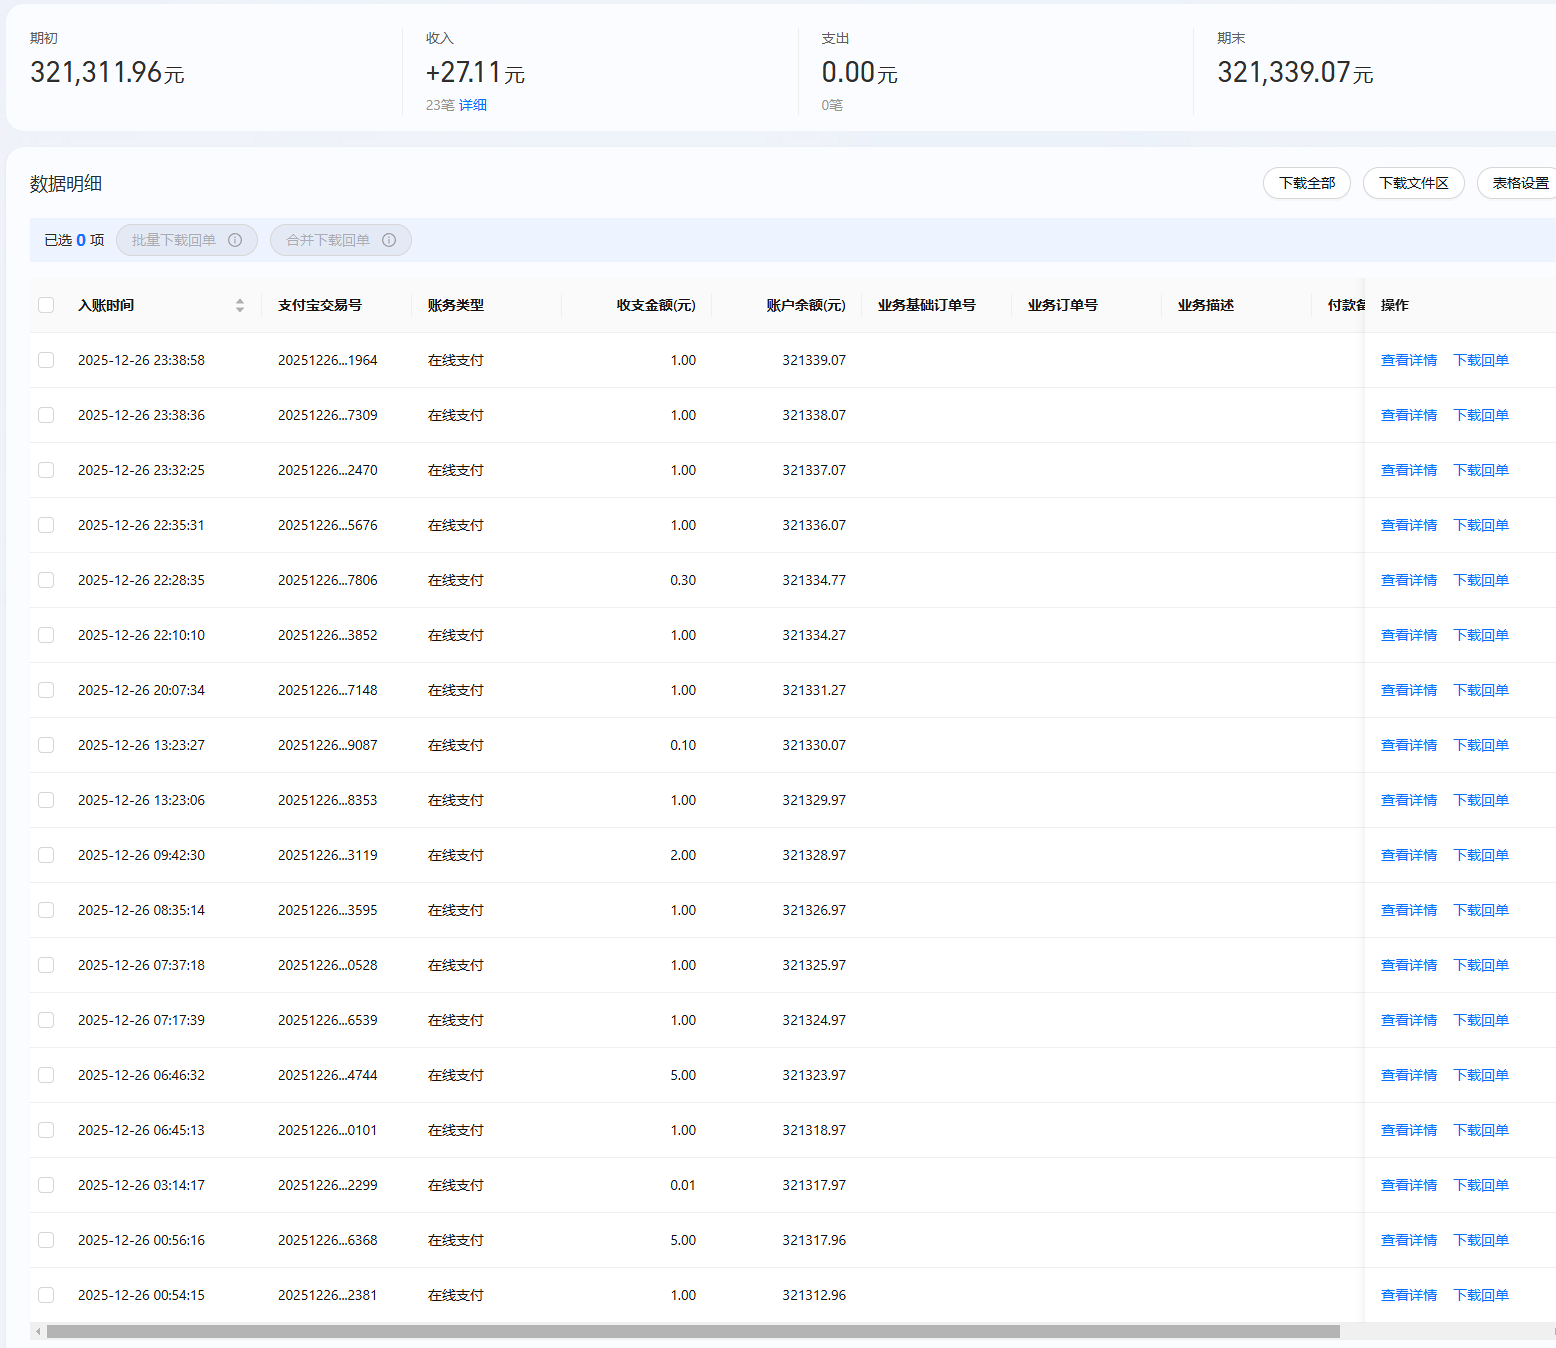Click the 合并下载回单 button

pyautogui.click(x=328, y=240)
